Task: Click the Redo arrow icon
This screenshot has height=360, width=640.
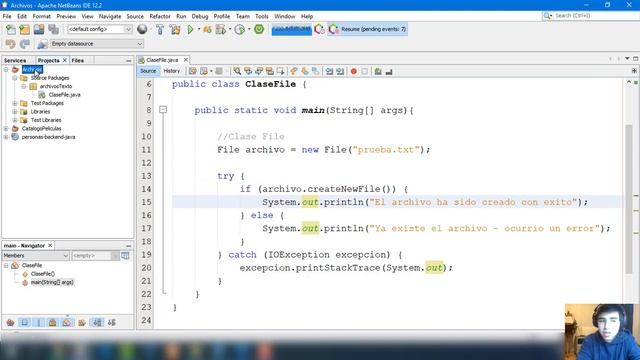Action: coord(25,44)
